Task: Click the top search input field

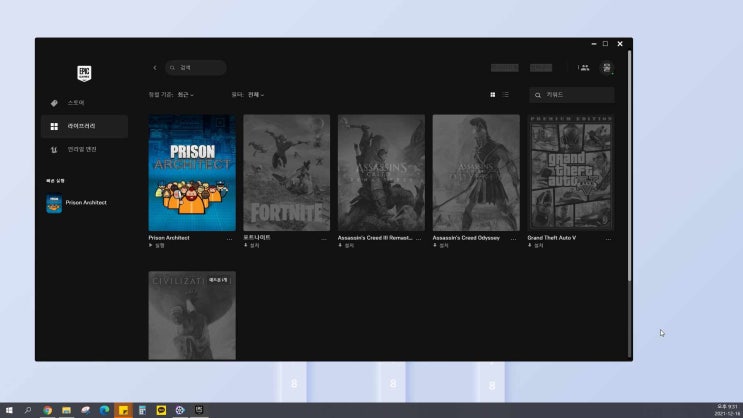Action: (x=197, y=68)
